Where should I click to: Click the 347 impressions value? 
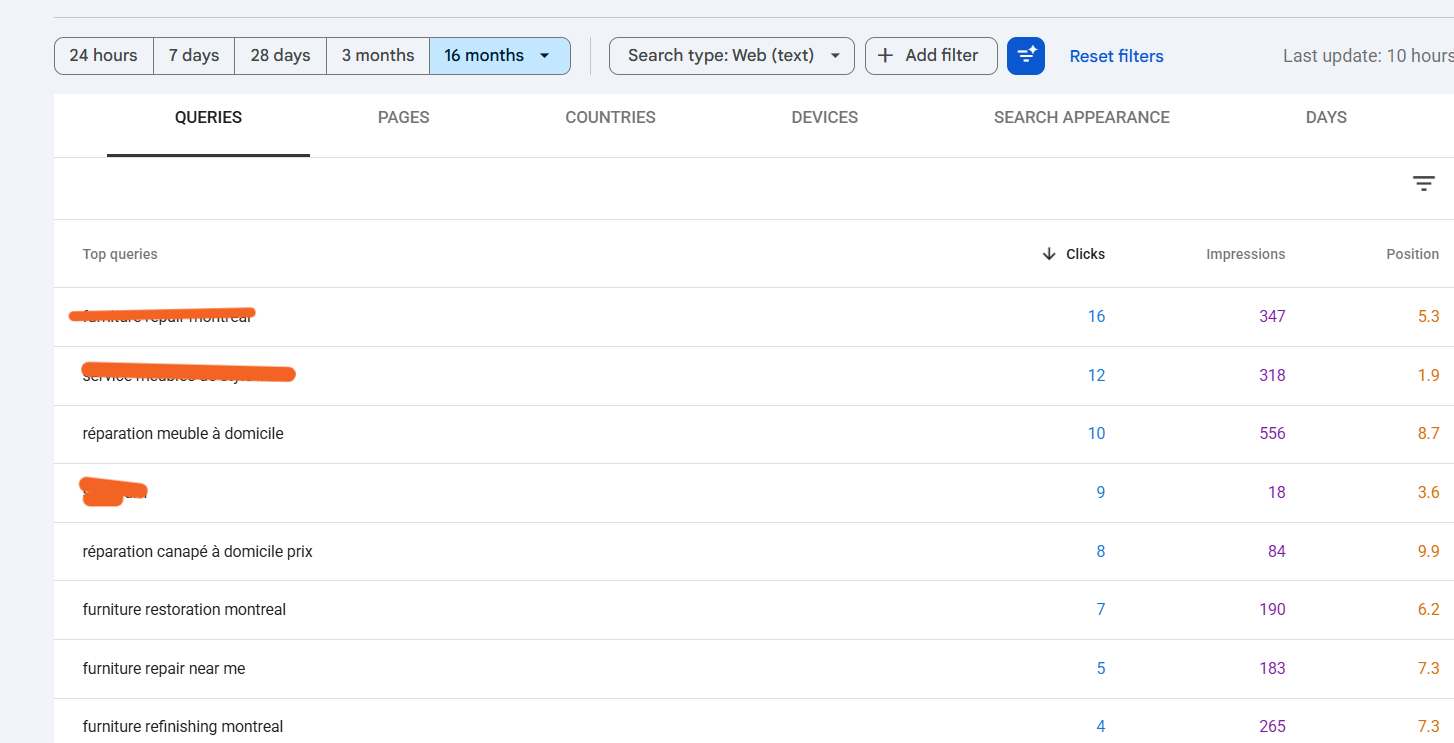[1273, 317]
